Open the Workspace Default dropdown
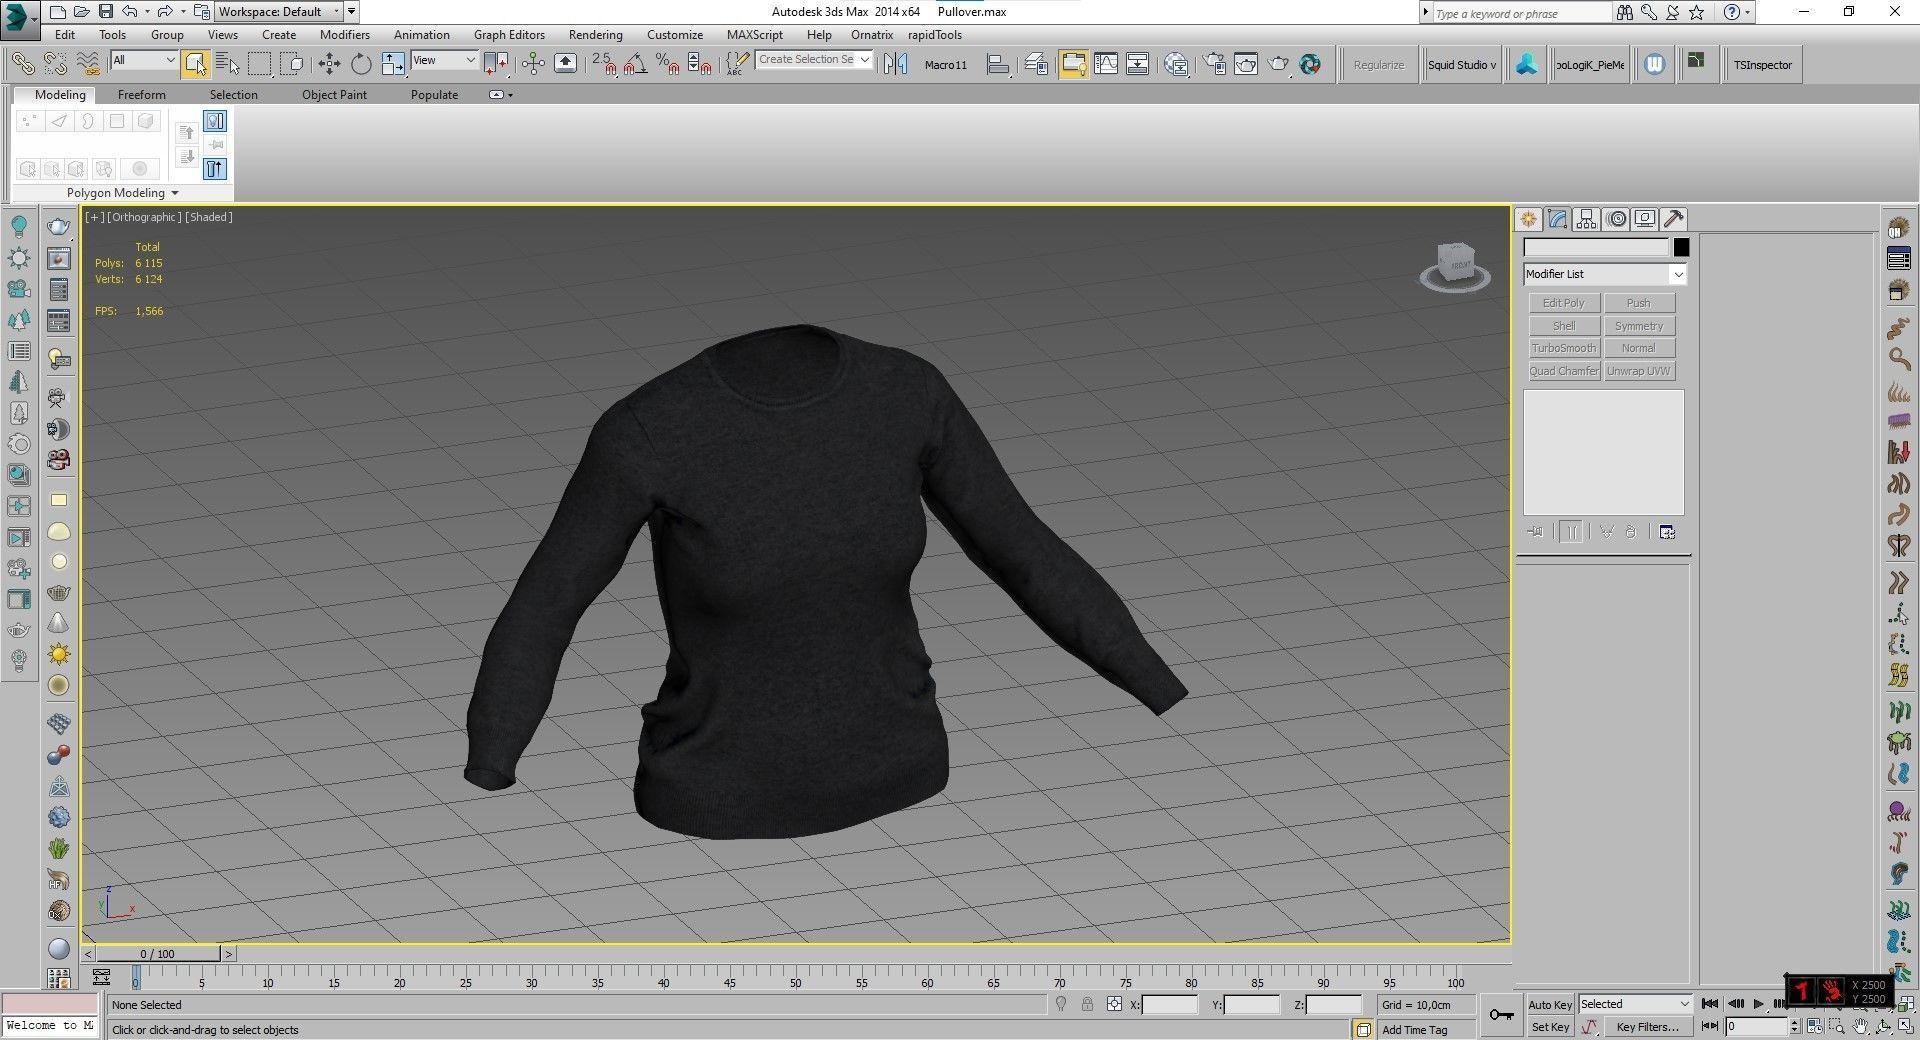 click(279, 12)
